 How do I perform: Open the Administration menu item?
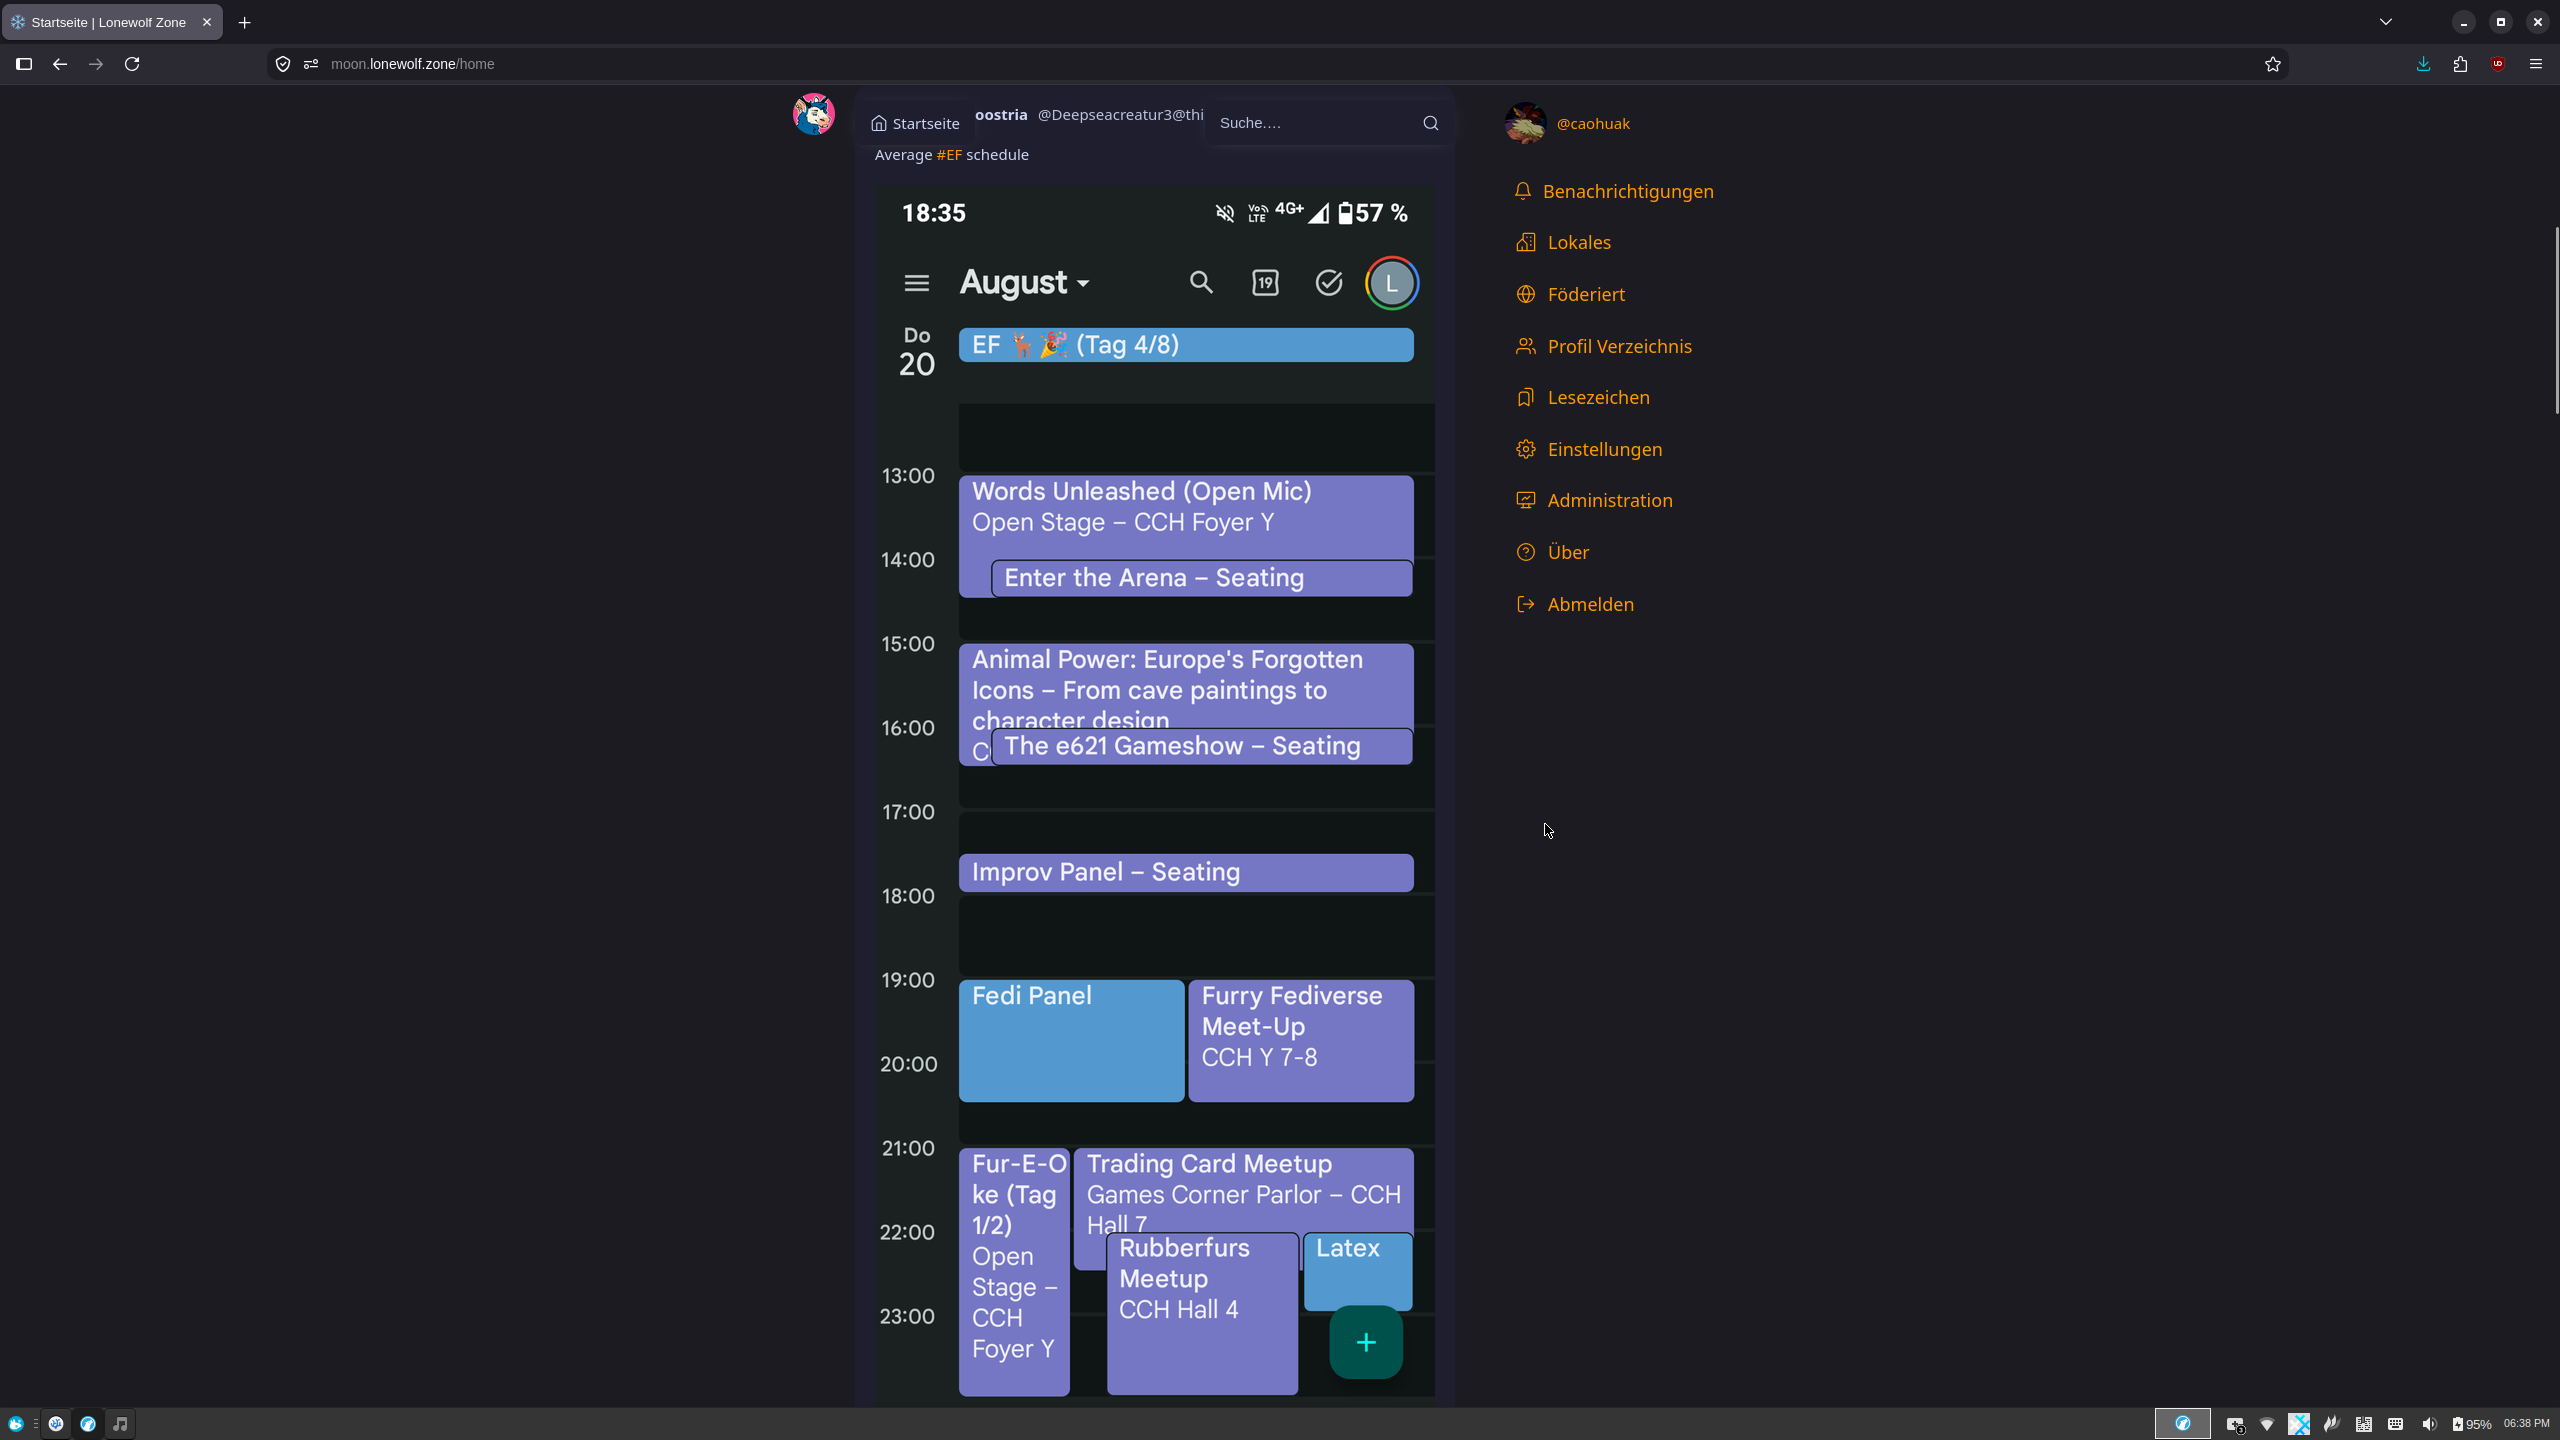pos(1594,500)
